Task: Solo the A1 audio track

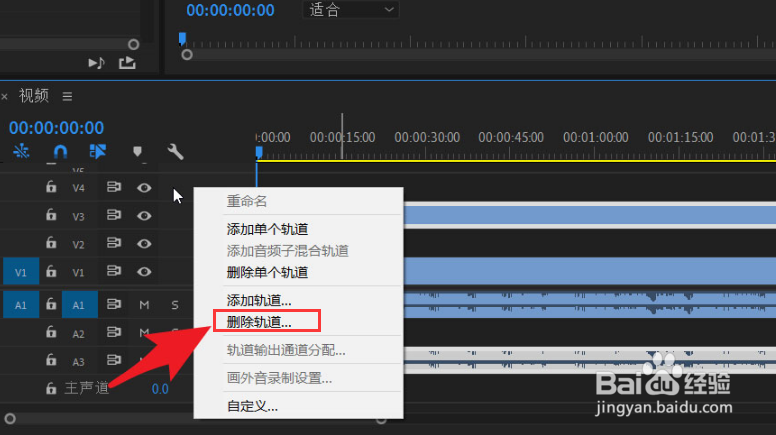Action: click(175, 305)
